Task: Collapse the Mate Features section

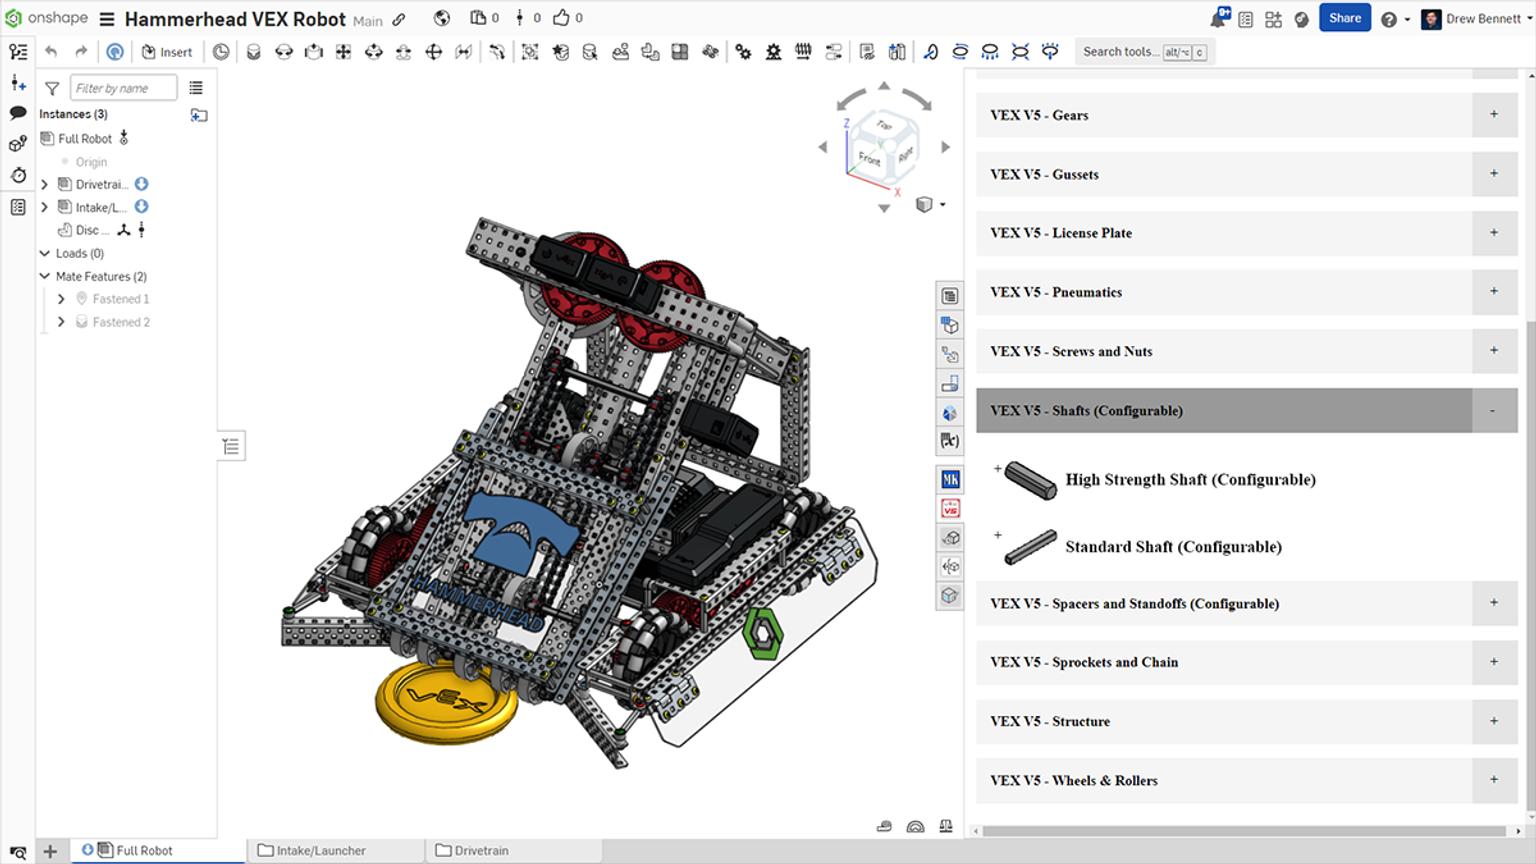Action: 44,276
